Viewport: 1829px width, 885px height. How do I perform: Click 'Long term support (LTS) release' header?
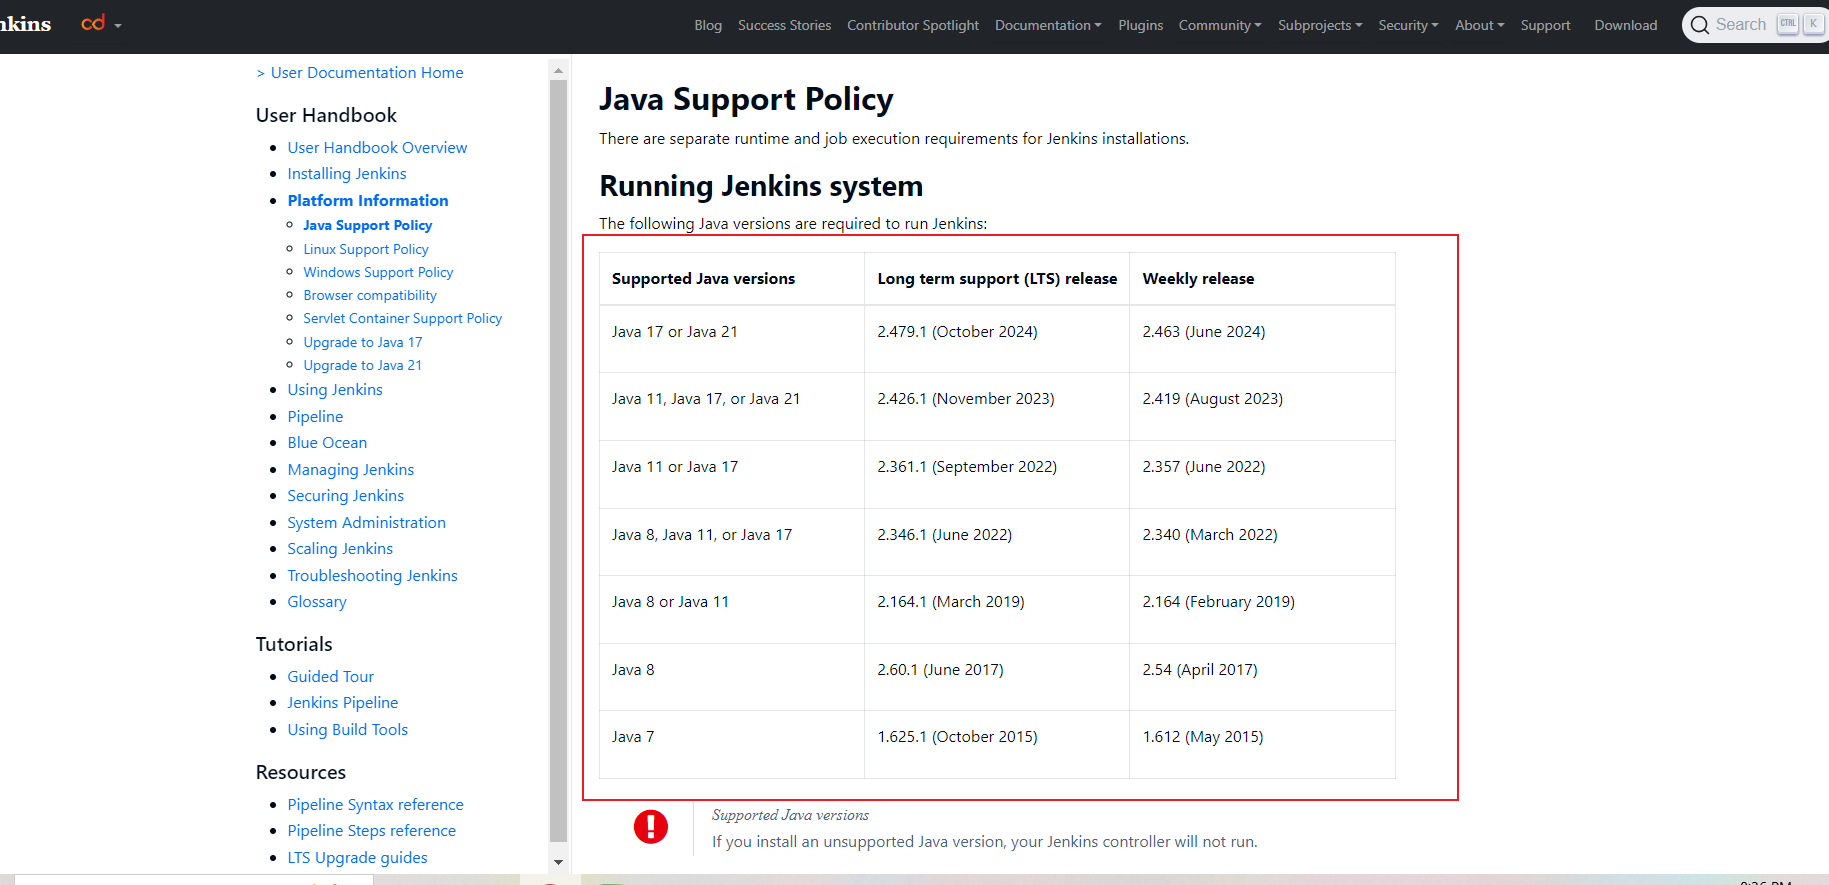pos(997,279)
